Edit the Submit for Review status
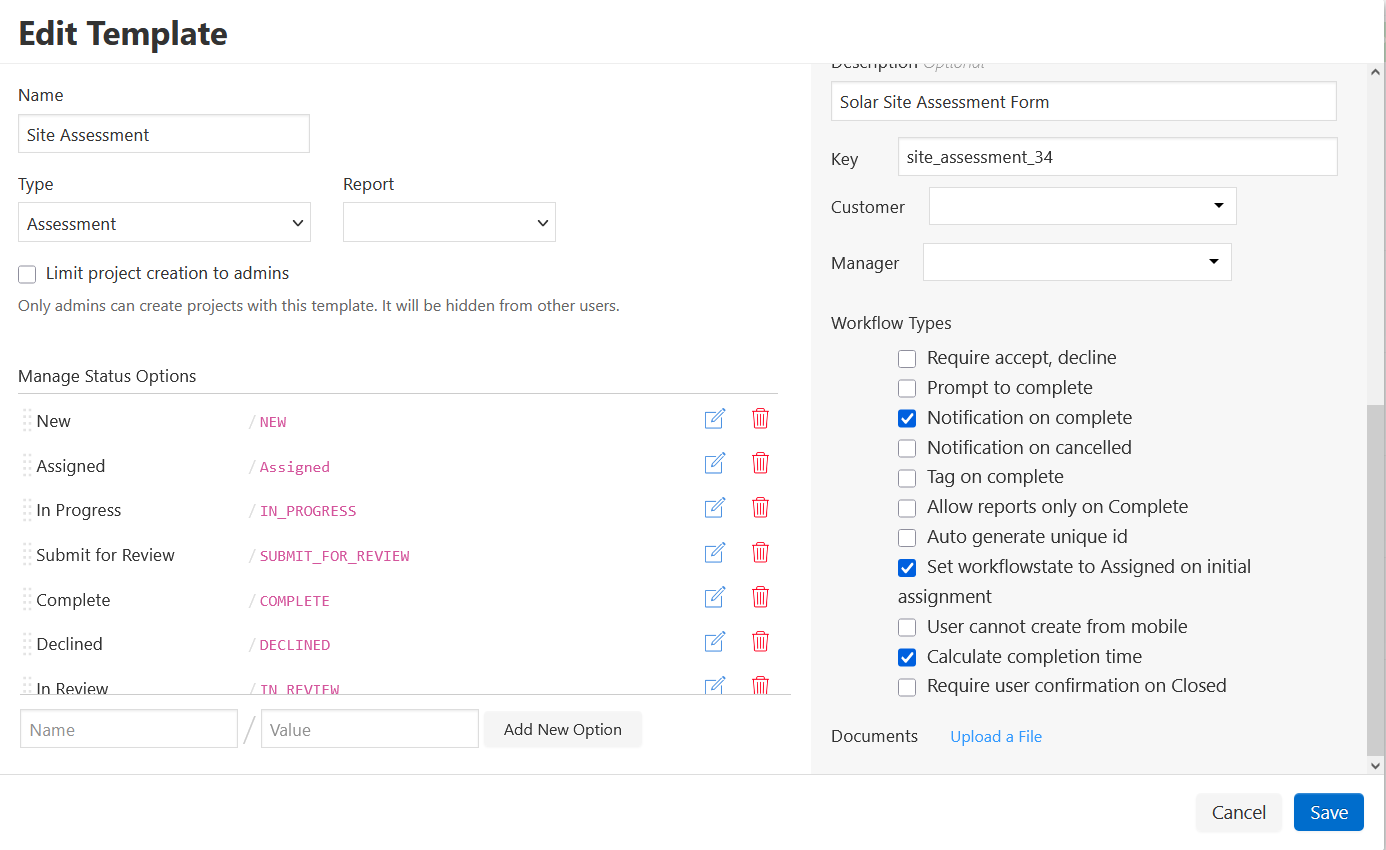This screenshot has height=850, width=1386. [715, 552]
